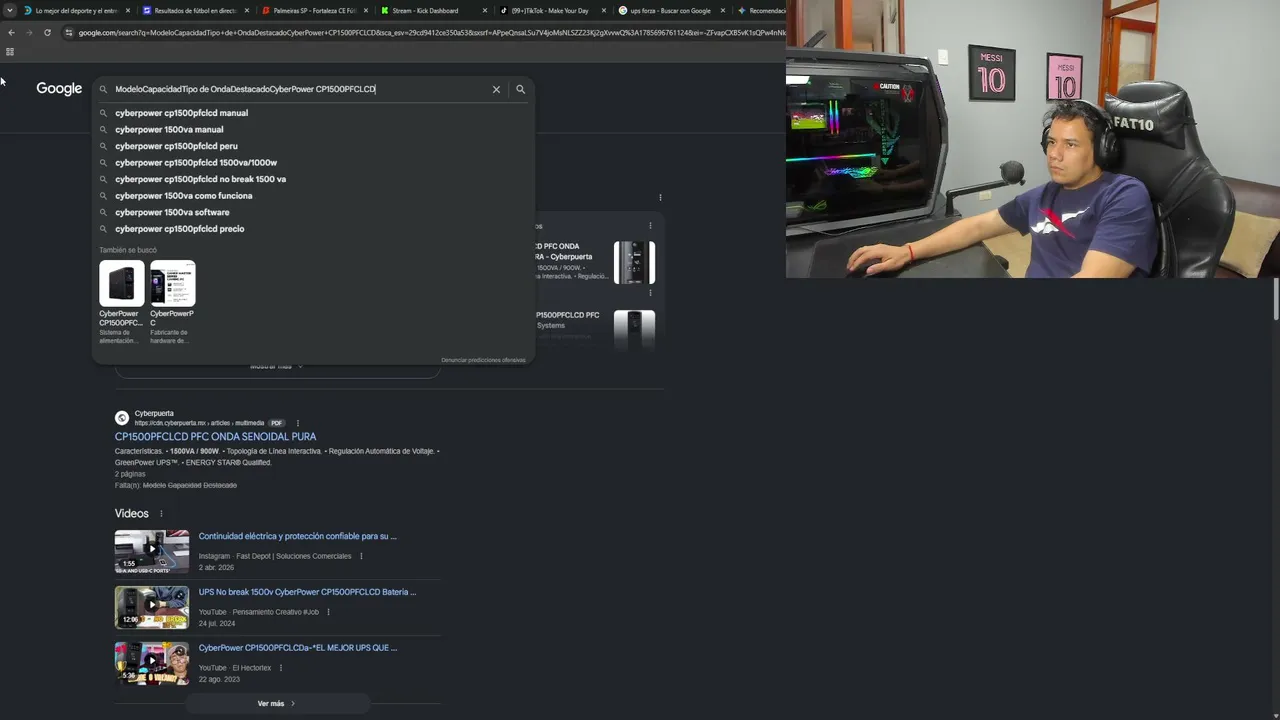Open 'CP1500PFCLCD PFC ONDA SENOIDAL PURA' result link
This screenshot has height=720, width=1280.
coord(215,437)
